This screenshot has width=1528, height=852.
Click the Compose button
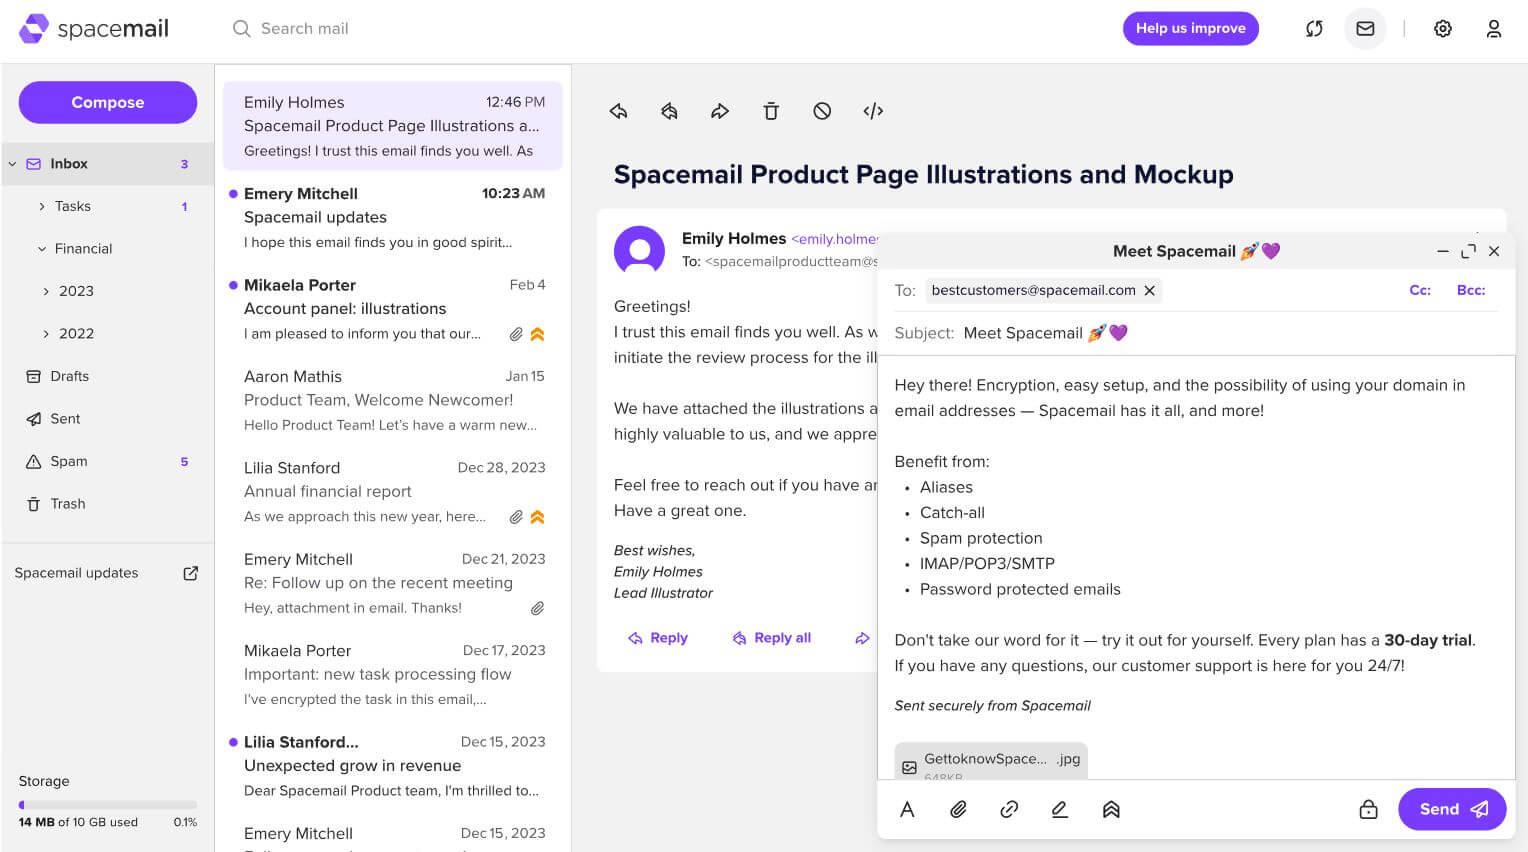(x=108, y=102)
